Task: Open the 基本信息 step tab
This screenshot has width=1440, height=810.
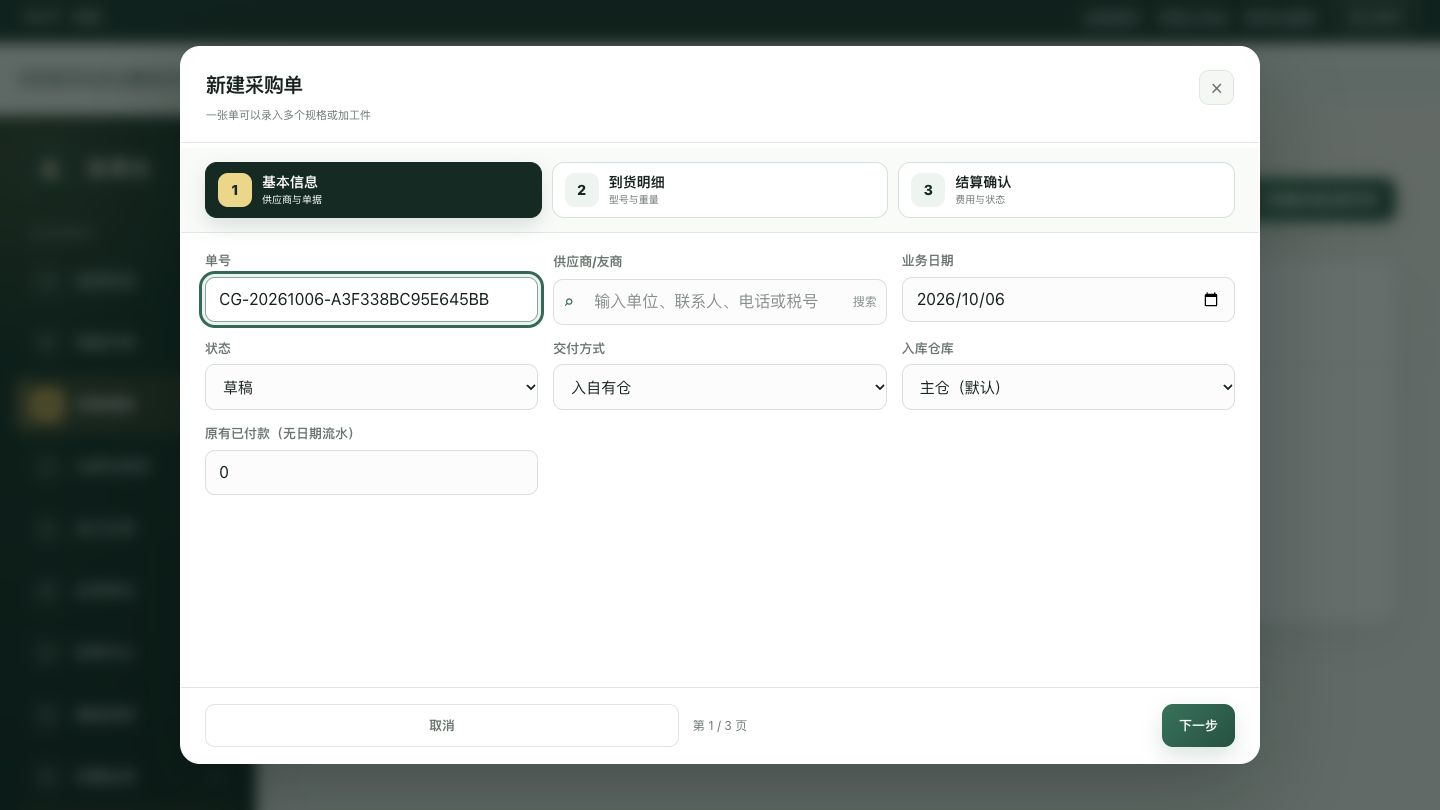Action: [x=373, y=190]
